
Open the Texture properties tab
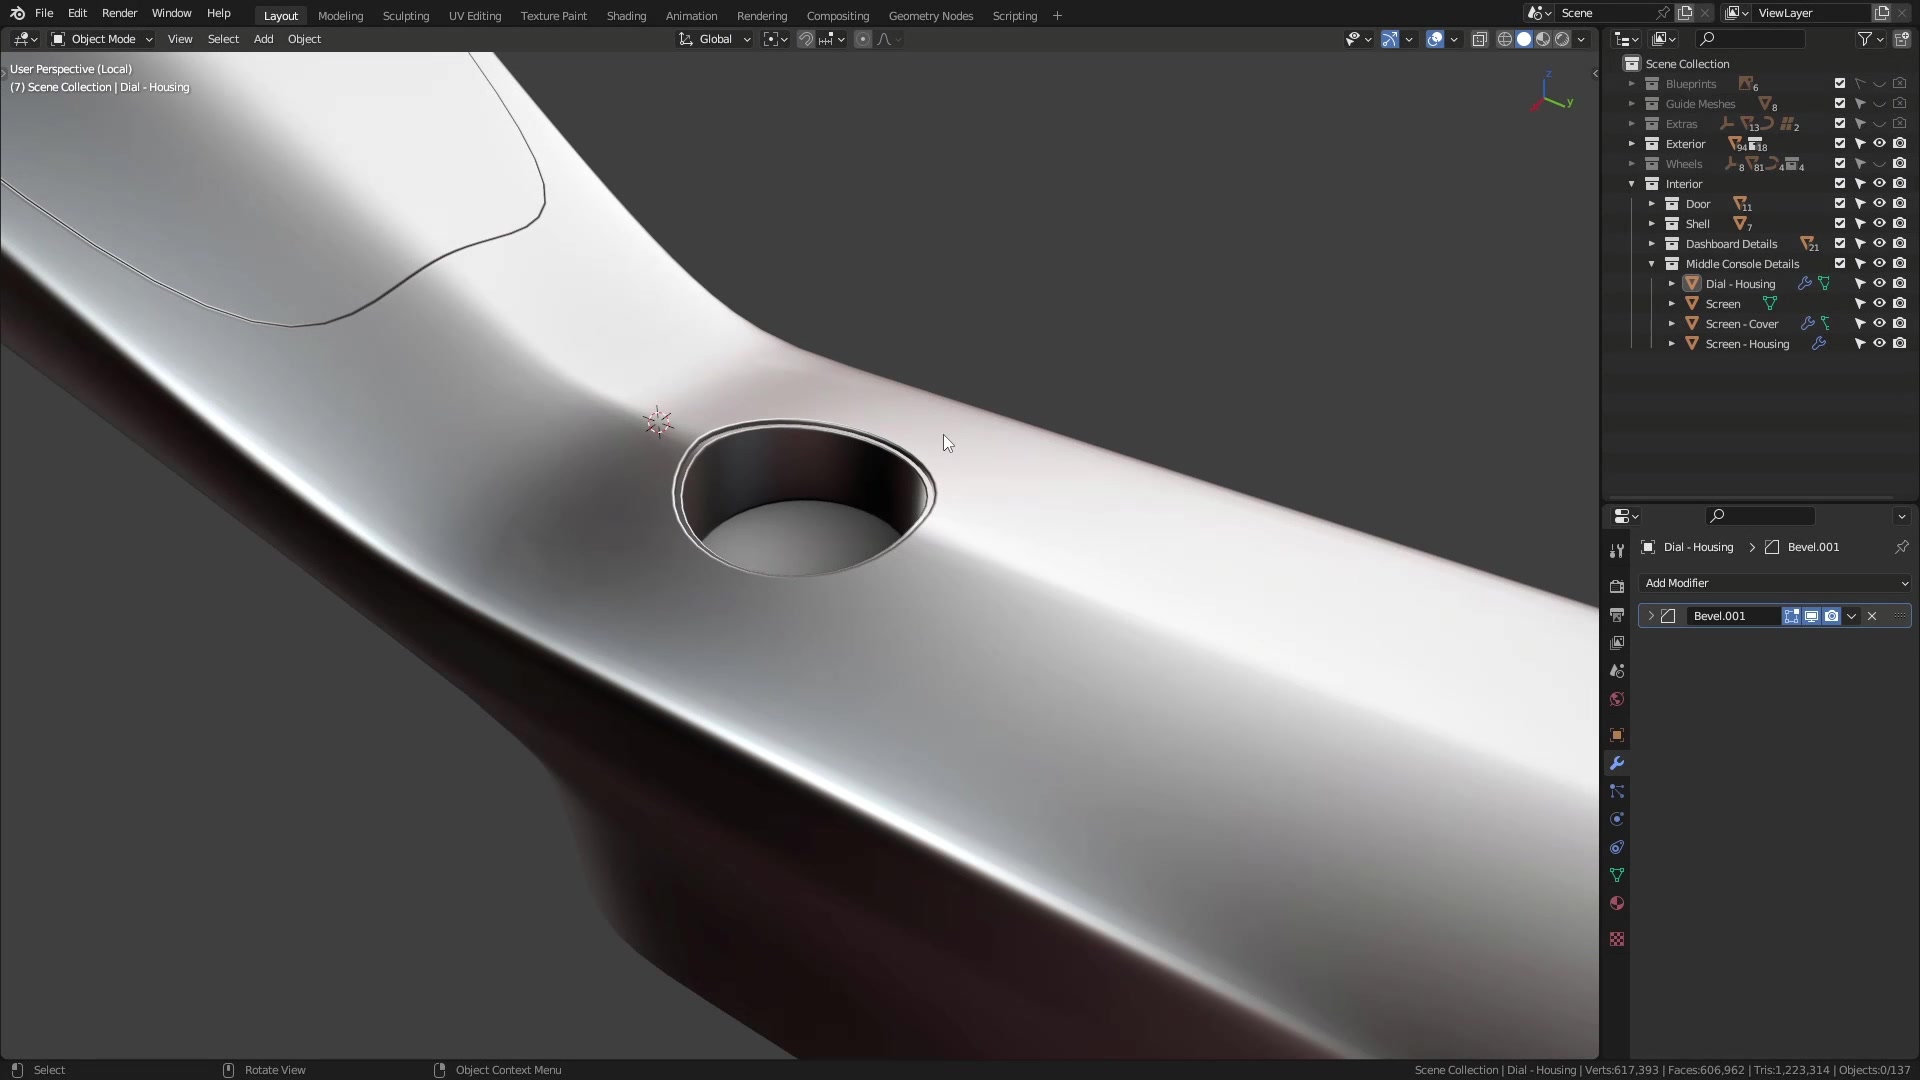coord(1617,939)
